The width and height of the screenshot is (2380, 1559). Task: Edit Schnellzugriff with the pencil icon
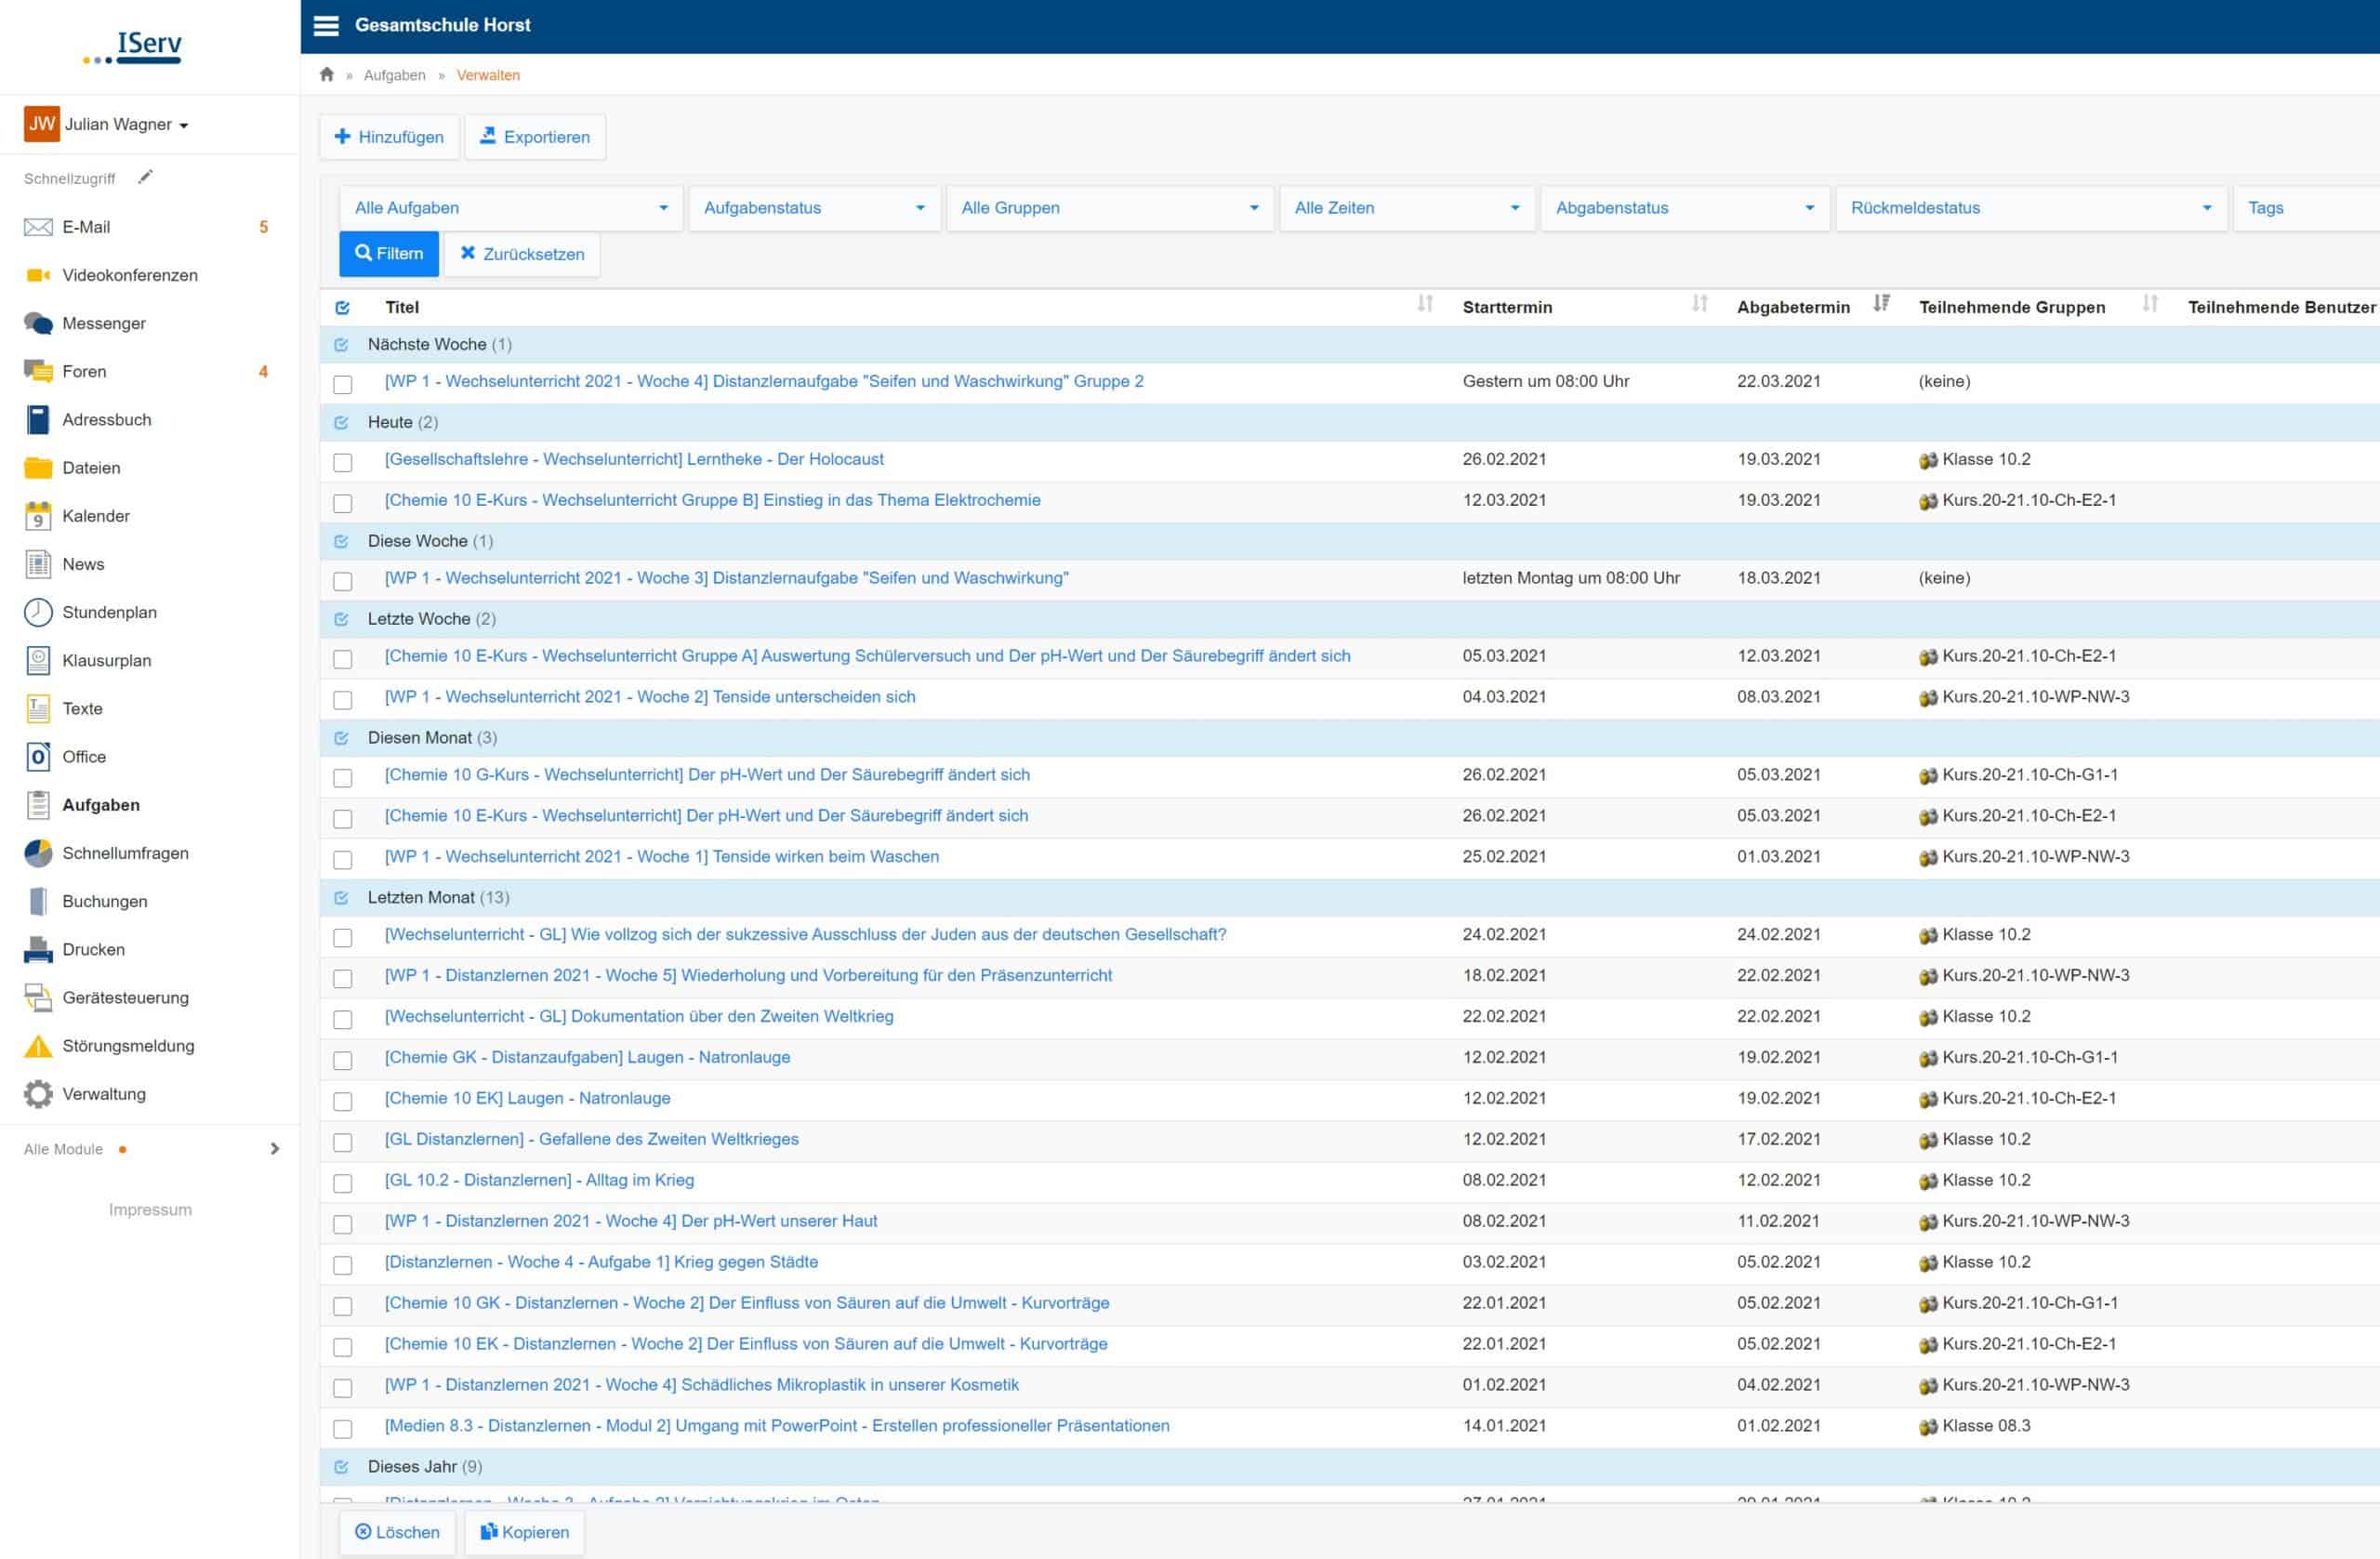[145, 177]
